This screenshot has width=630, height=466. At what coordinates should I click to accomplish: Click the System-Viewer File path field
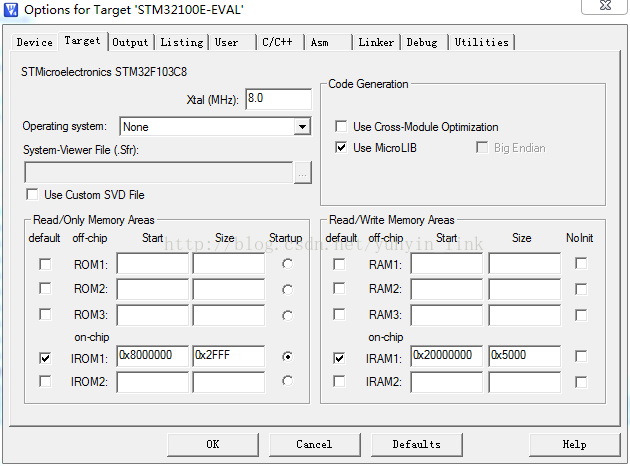tap(159, 173)
